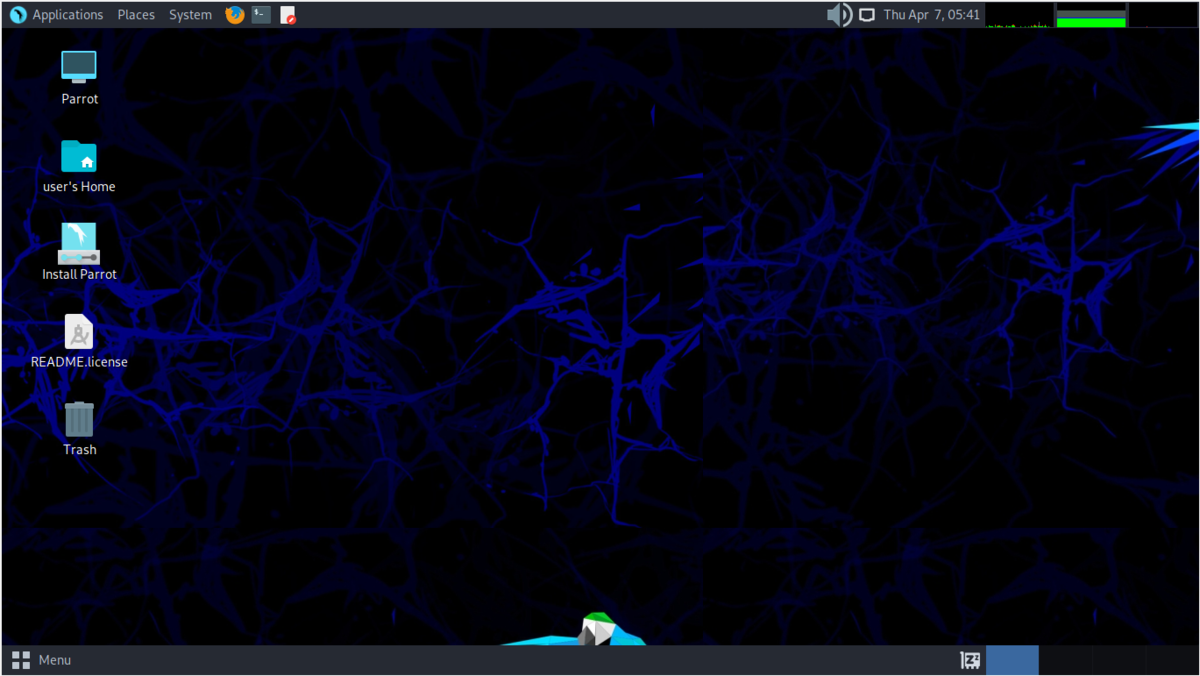
Task: Click the network connection icon
Action: (867, 15)
